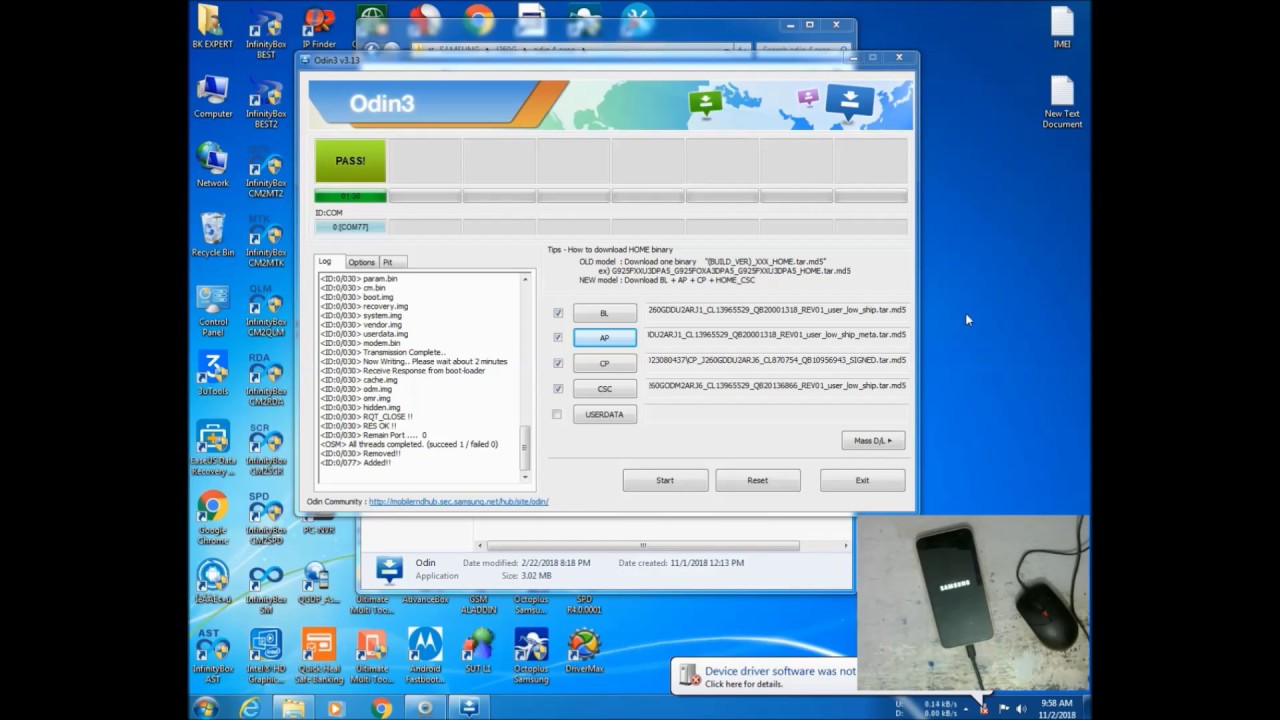Launch the InfinityBox CM2SCR shortcut
Viewport: 1280px width, 720px height.
(266, 449)
